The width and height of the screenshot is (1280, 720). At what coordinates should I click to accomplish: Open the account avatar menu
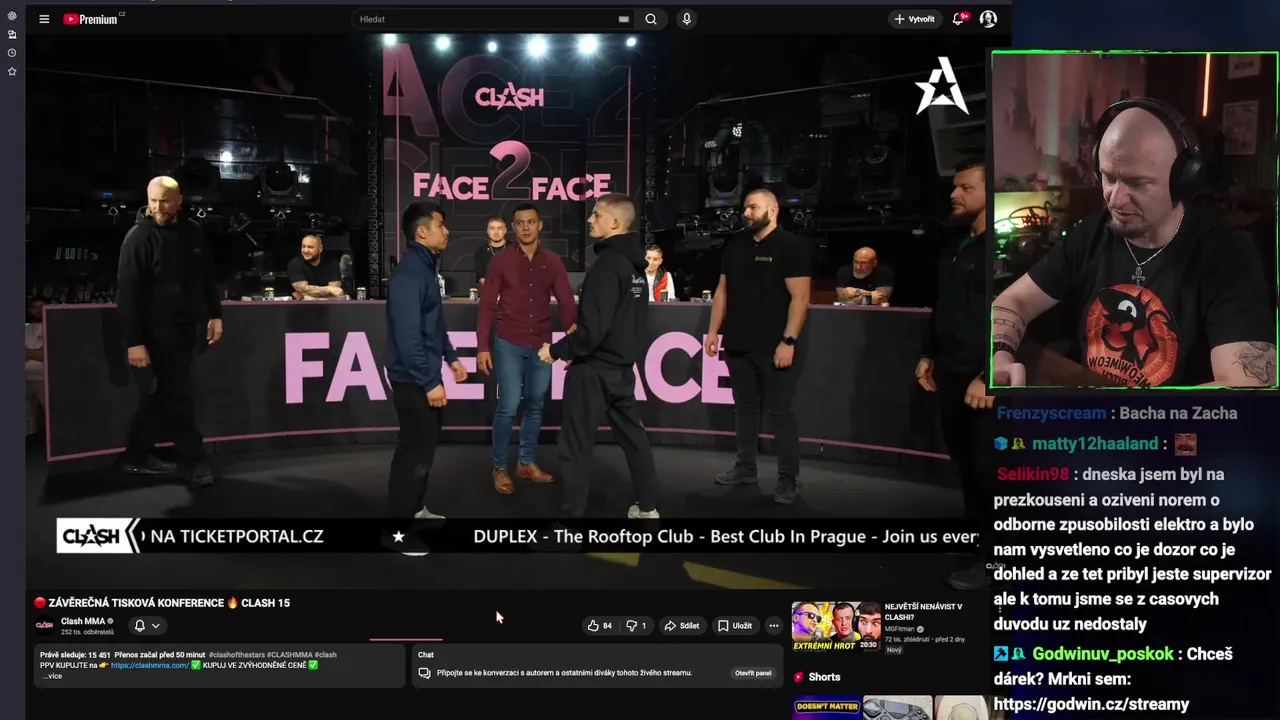[988, 19]
